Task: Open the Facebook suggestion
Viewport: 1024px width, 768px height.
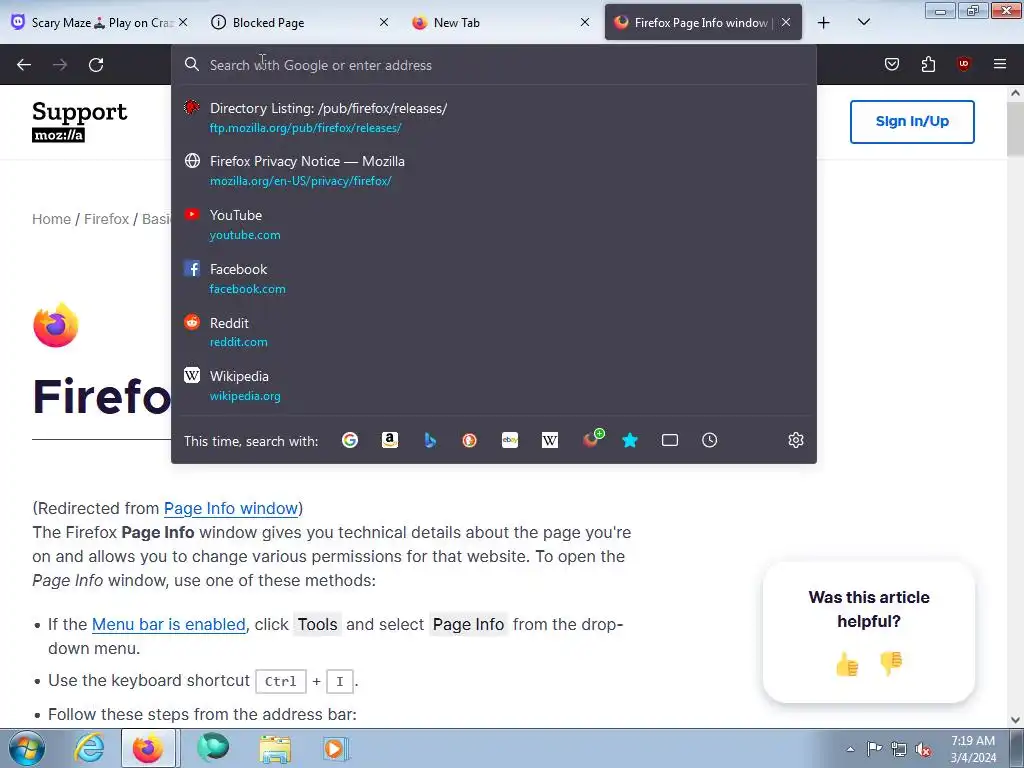Action: tap(494, 278)
